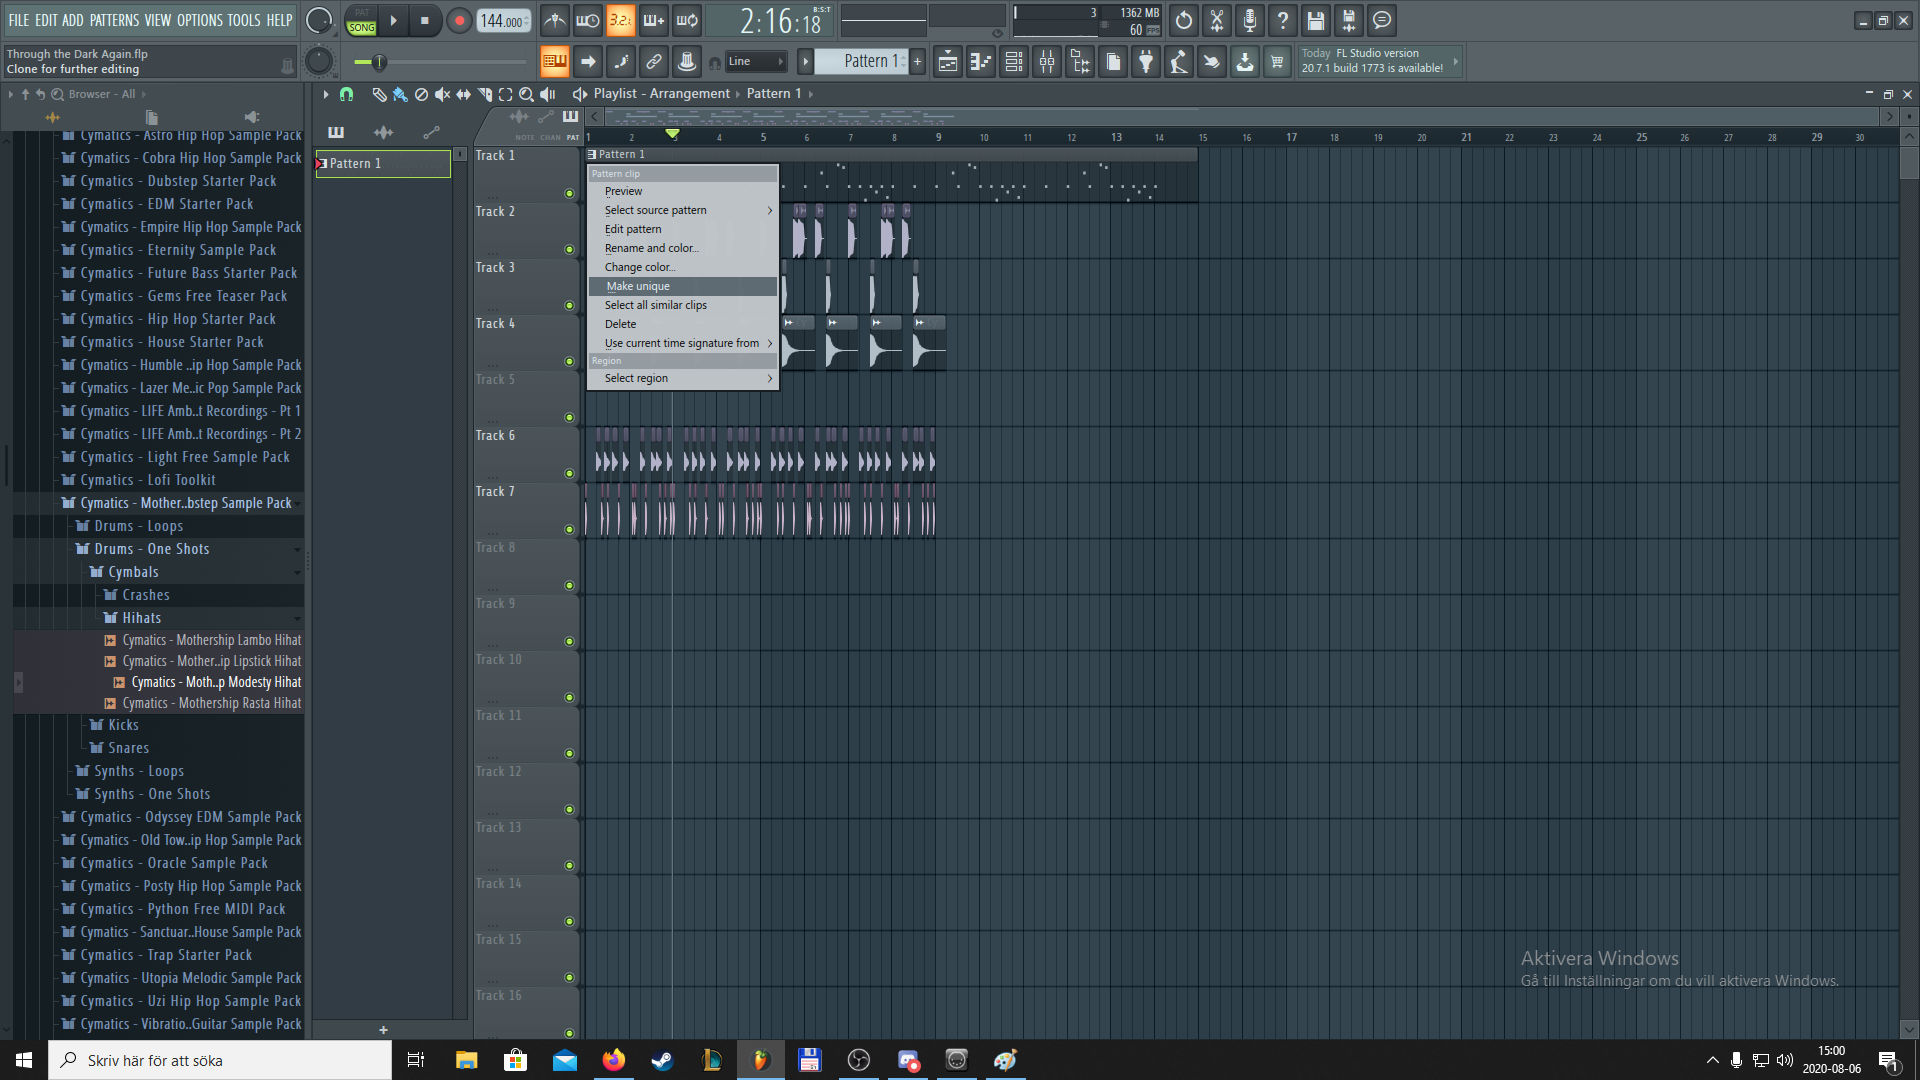The image size is (1920, 1080).
Task: Toggle PAT/SONG mode switch
Action: tap(361, 21)
